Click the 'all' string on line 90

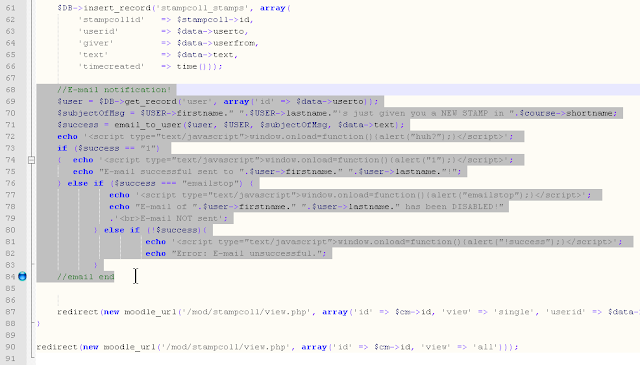pyautogui.click(x=485, y=347)
